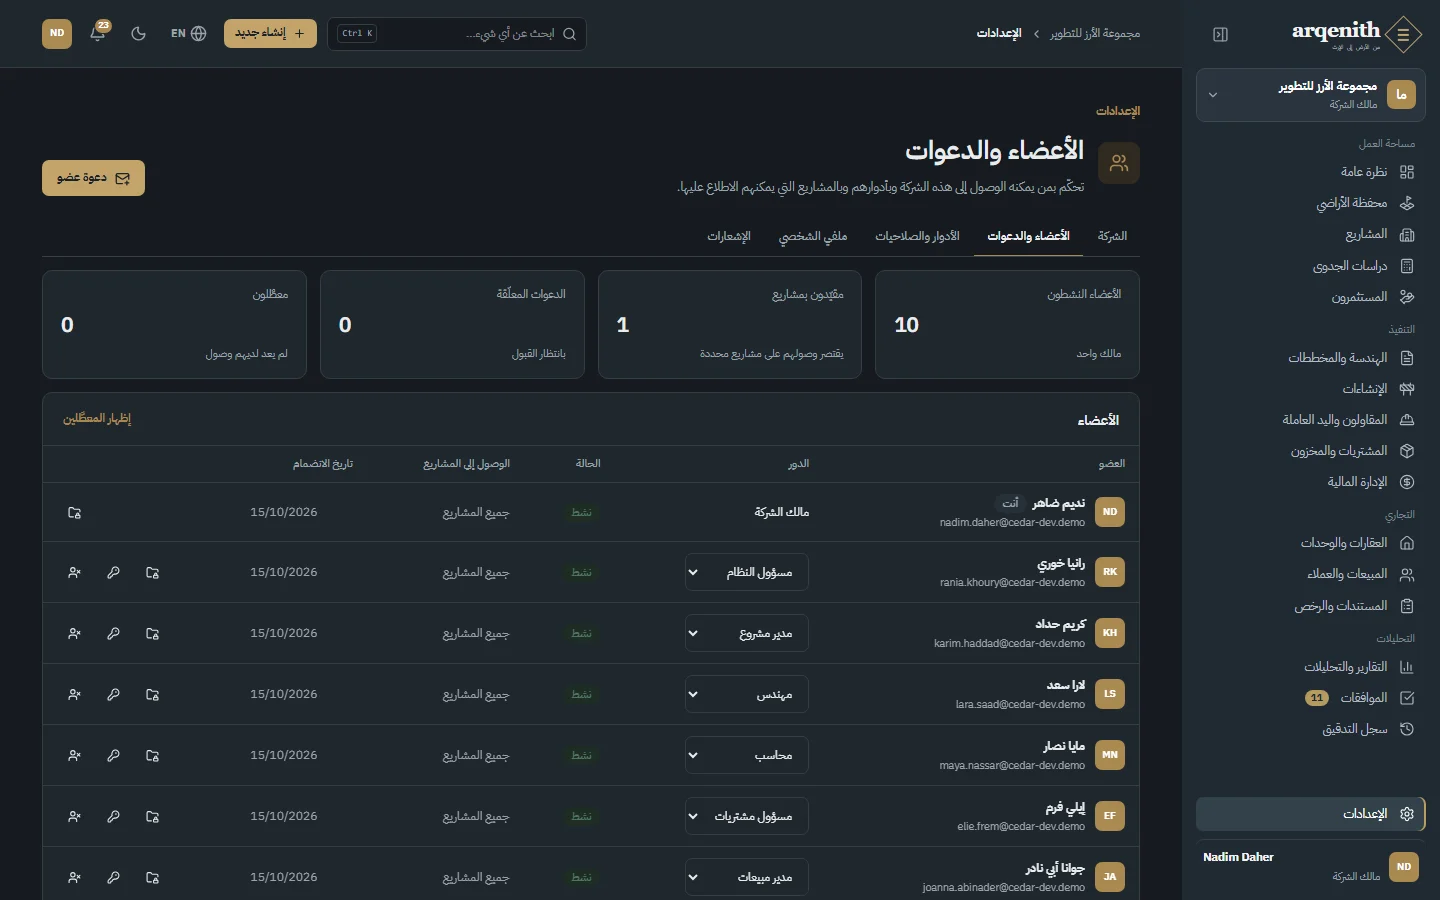The width and height of the screenshot is (1440, 900).
Task: Show suspended members via إظهار المعطّلين
Action: 97,419
